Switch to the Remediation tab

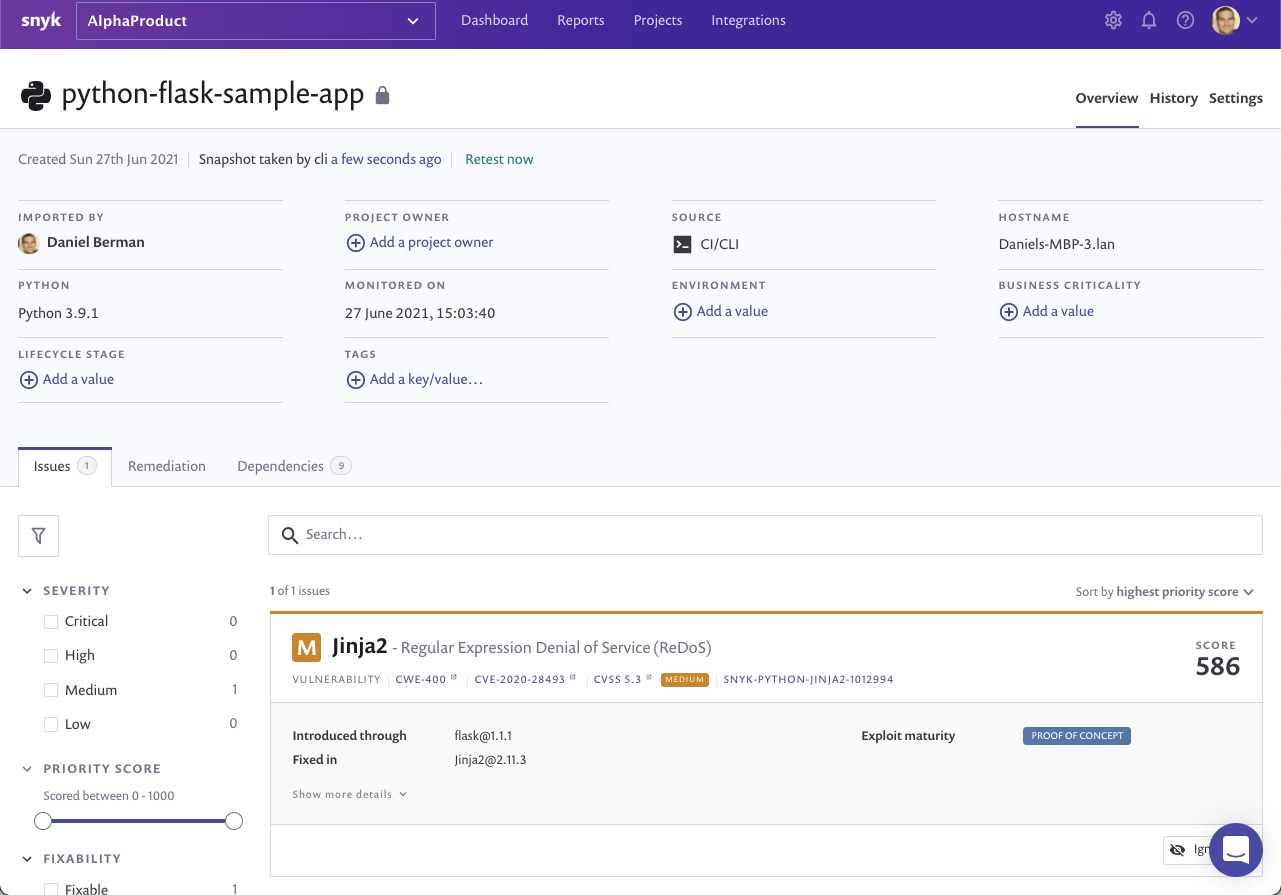coord(167,466)
